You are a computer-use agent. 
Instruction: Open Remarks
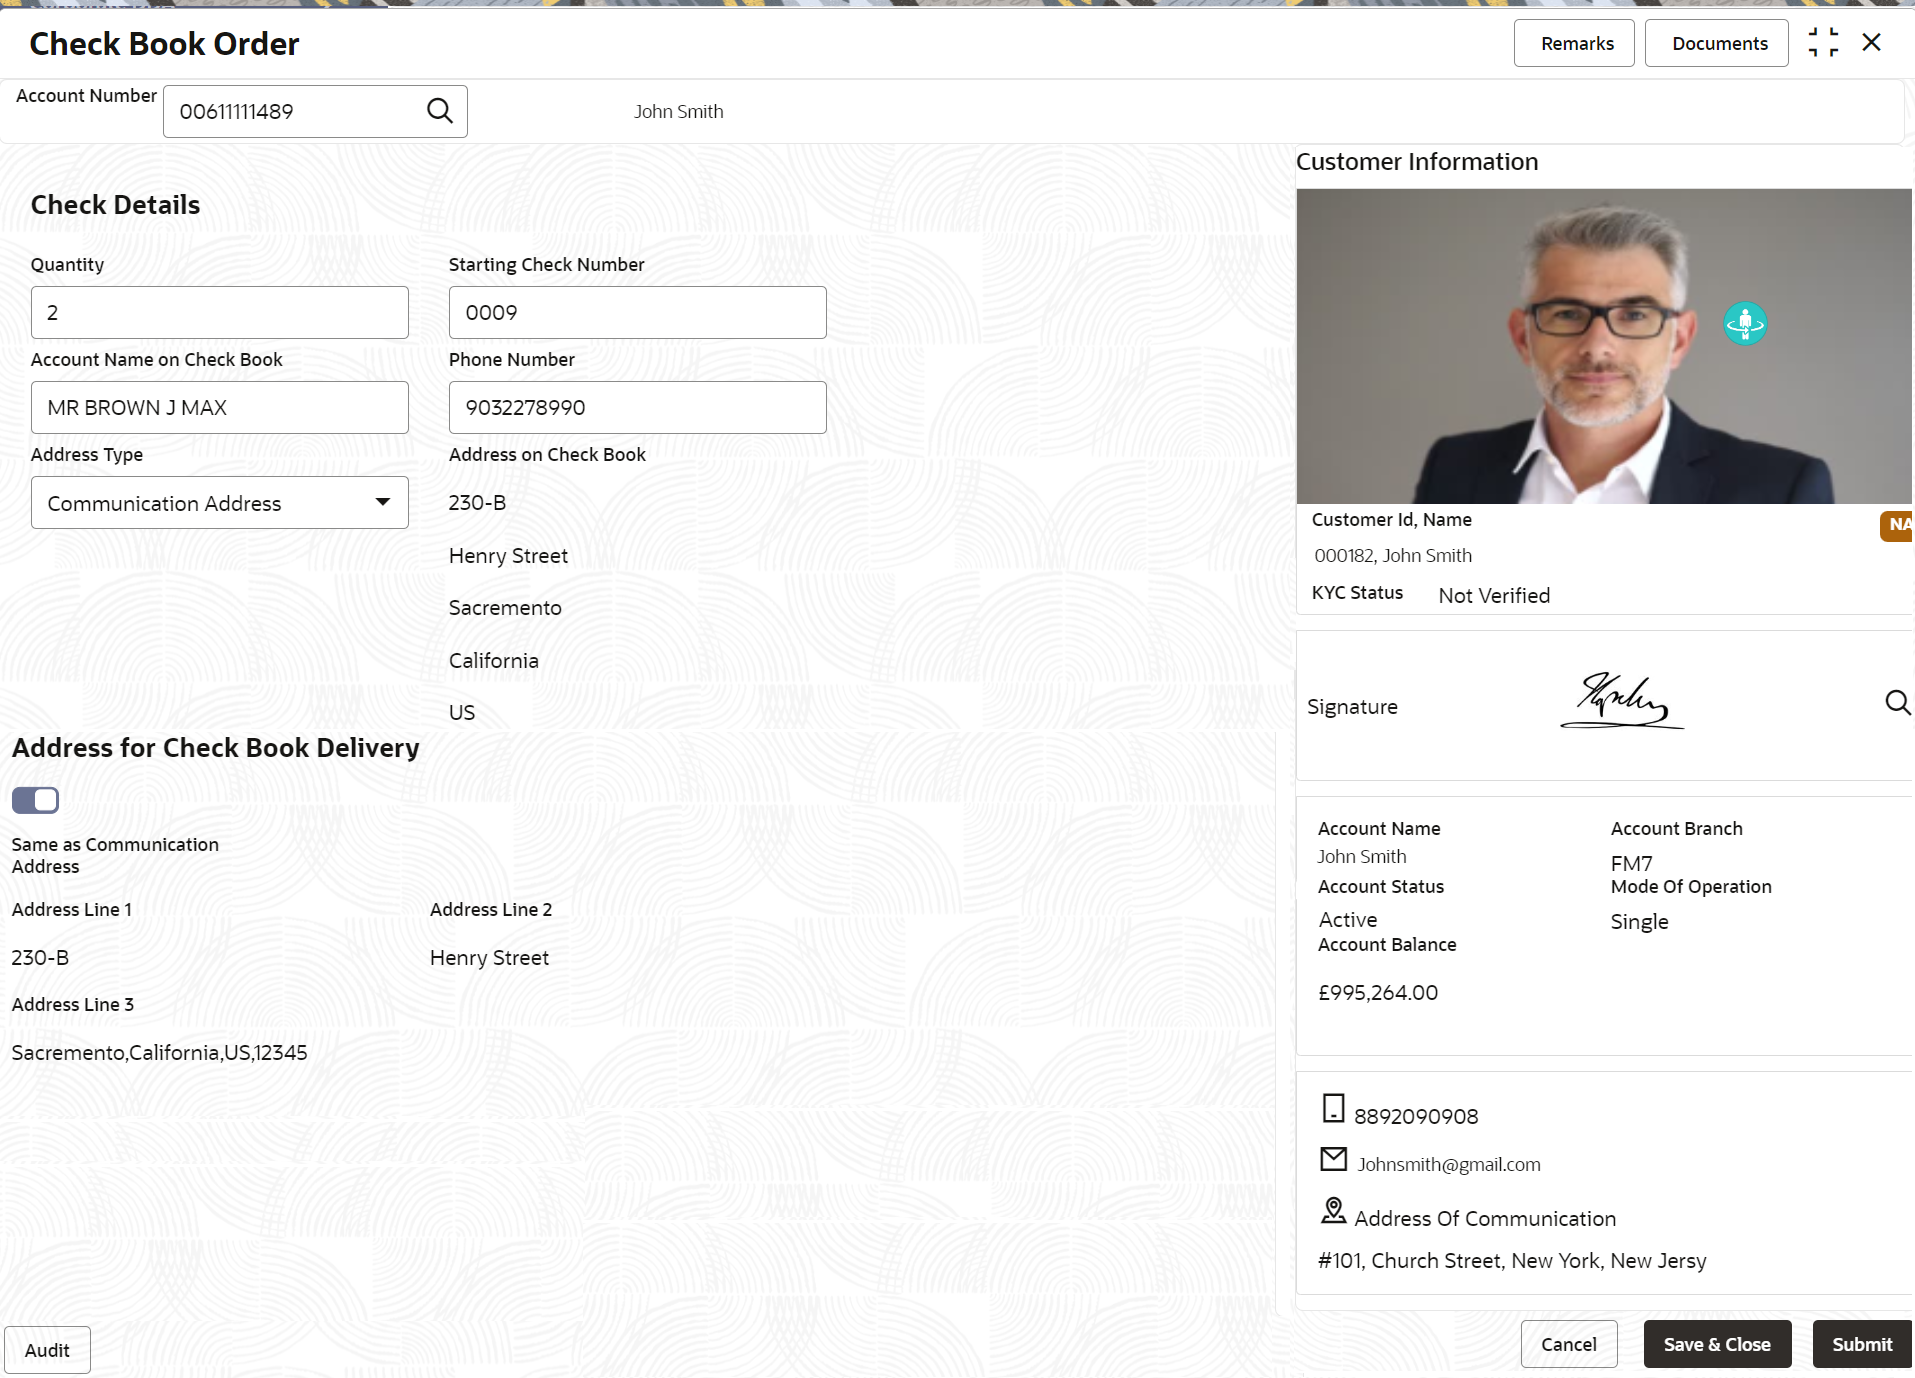click(x=1574, y=43)
